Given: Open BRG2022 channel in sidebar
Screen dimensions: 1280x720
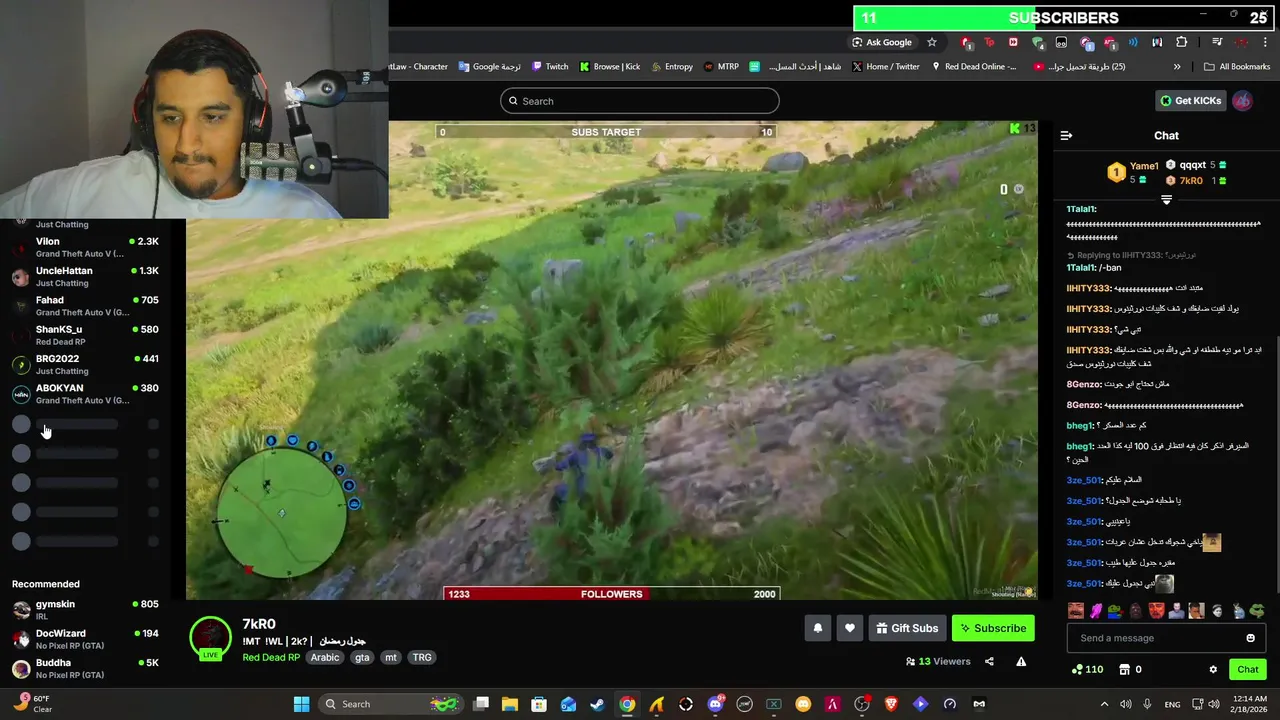Looking at the screenshot, I should [85, 365].
